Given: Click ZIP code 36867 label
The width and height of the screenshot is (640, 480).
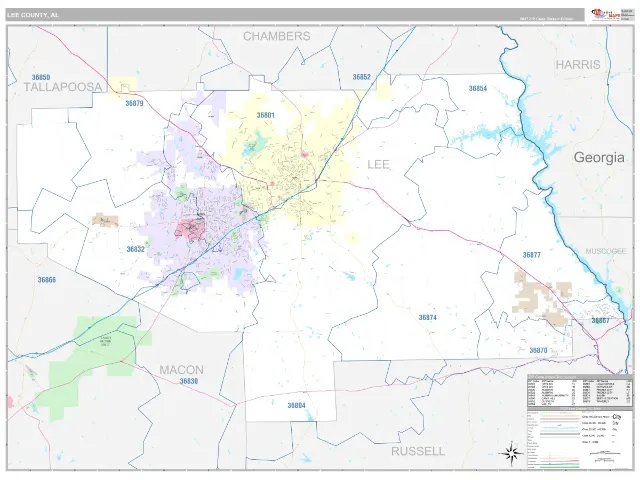Looking at the screenshot, I should (600, 320).
